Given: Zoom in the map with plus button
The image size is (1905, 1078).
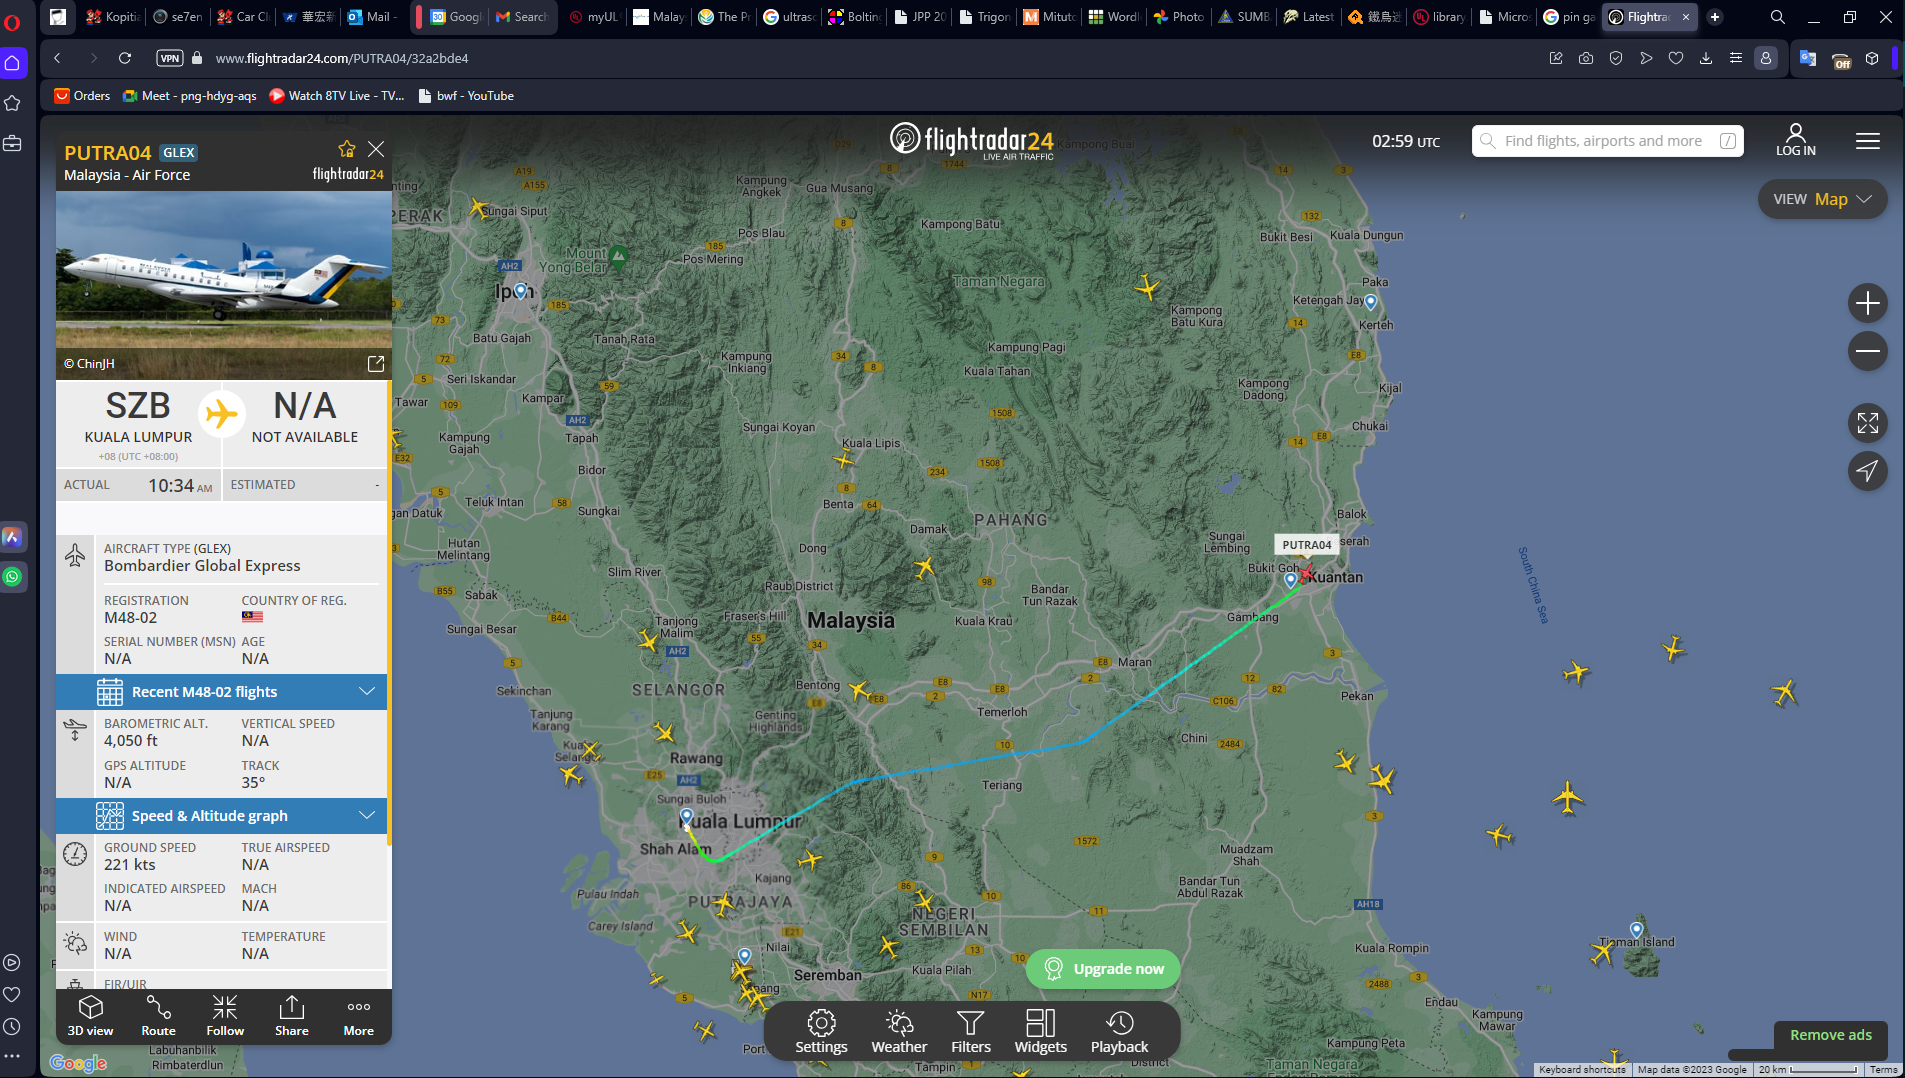Looking at the screenshot, I should [1867, 303].
